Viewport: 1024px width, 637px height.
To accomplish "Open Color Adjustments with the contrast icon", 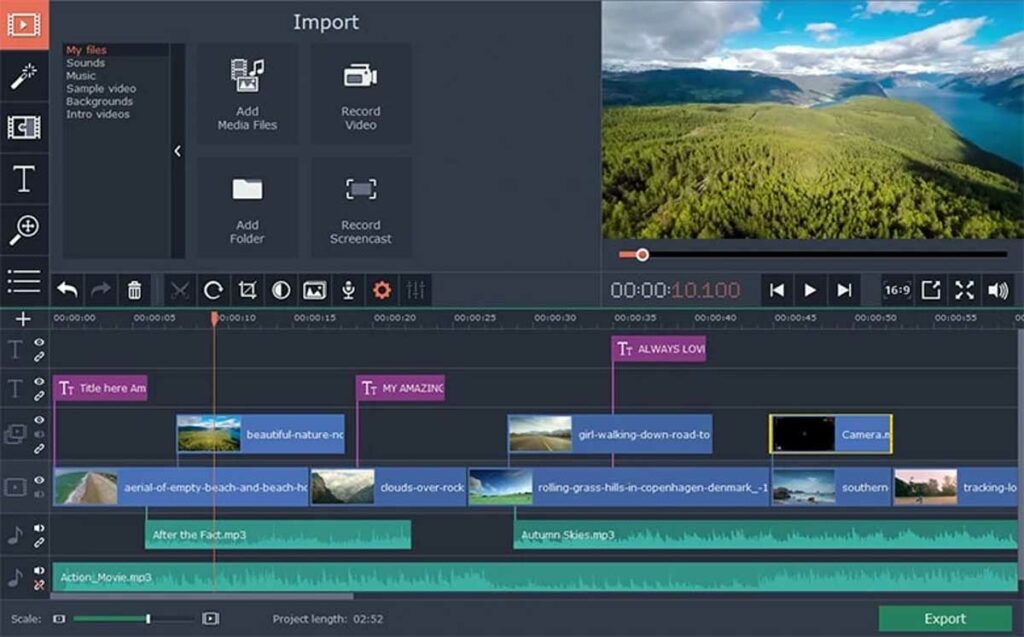I will pyautogui.click(x=279, y=291).
